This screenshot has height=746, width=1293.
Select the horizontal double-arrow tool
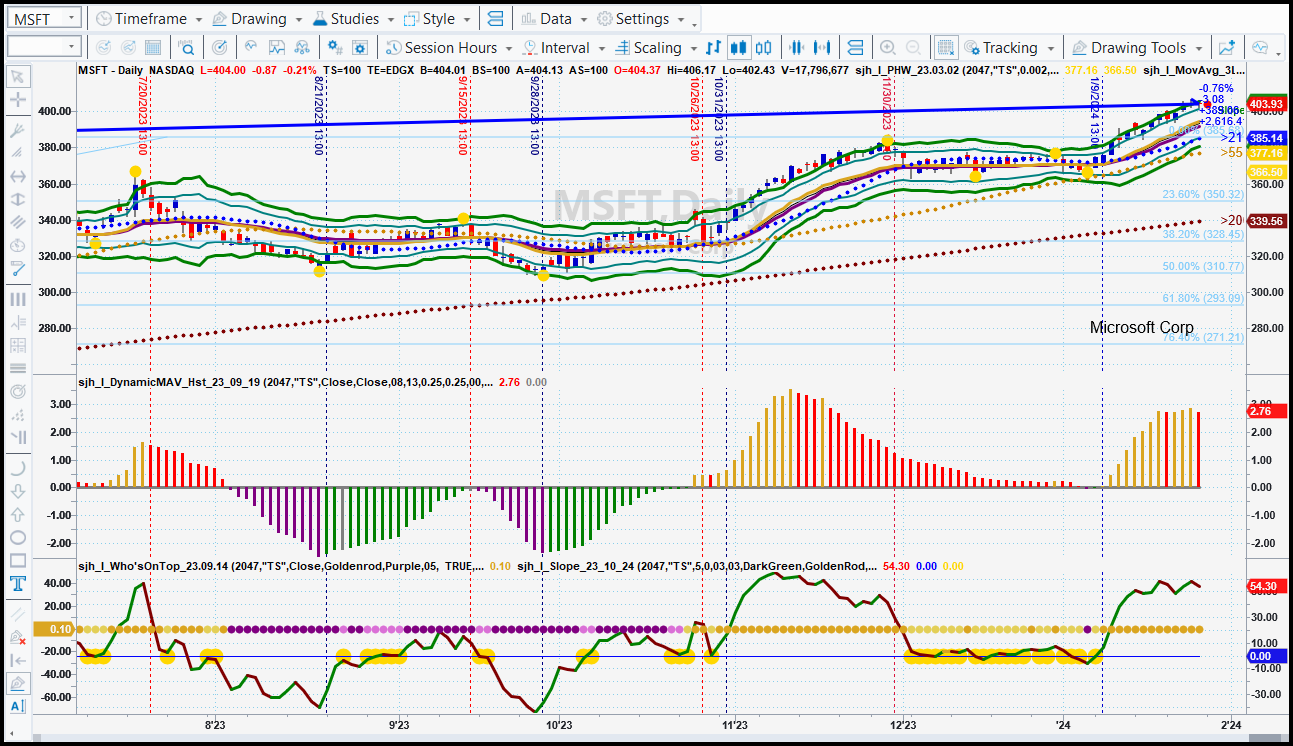tap(17, 176)
